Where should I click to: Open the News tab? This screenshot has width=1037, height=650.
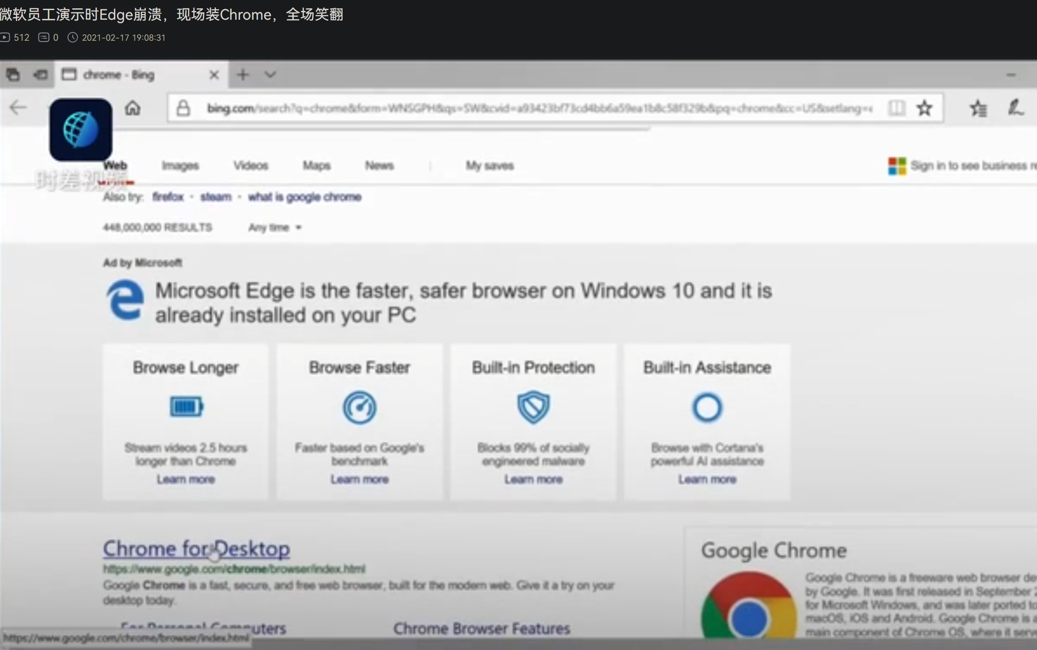click(379, 165)
